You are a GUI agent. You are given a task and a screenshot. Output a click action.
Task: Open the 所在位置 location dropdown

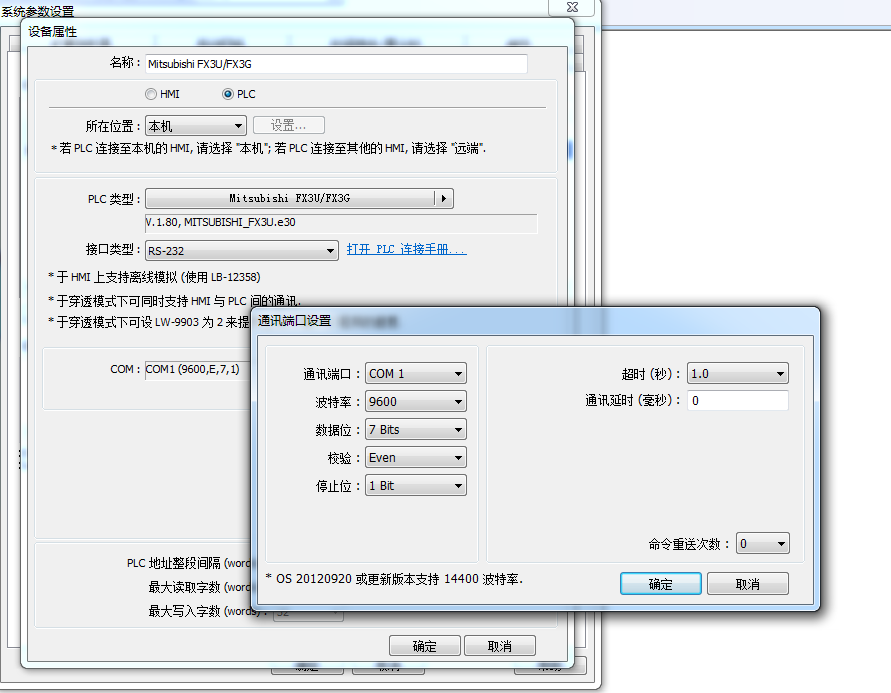[x=195, y=126]
